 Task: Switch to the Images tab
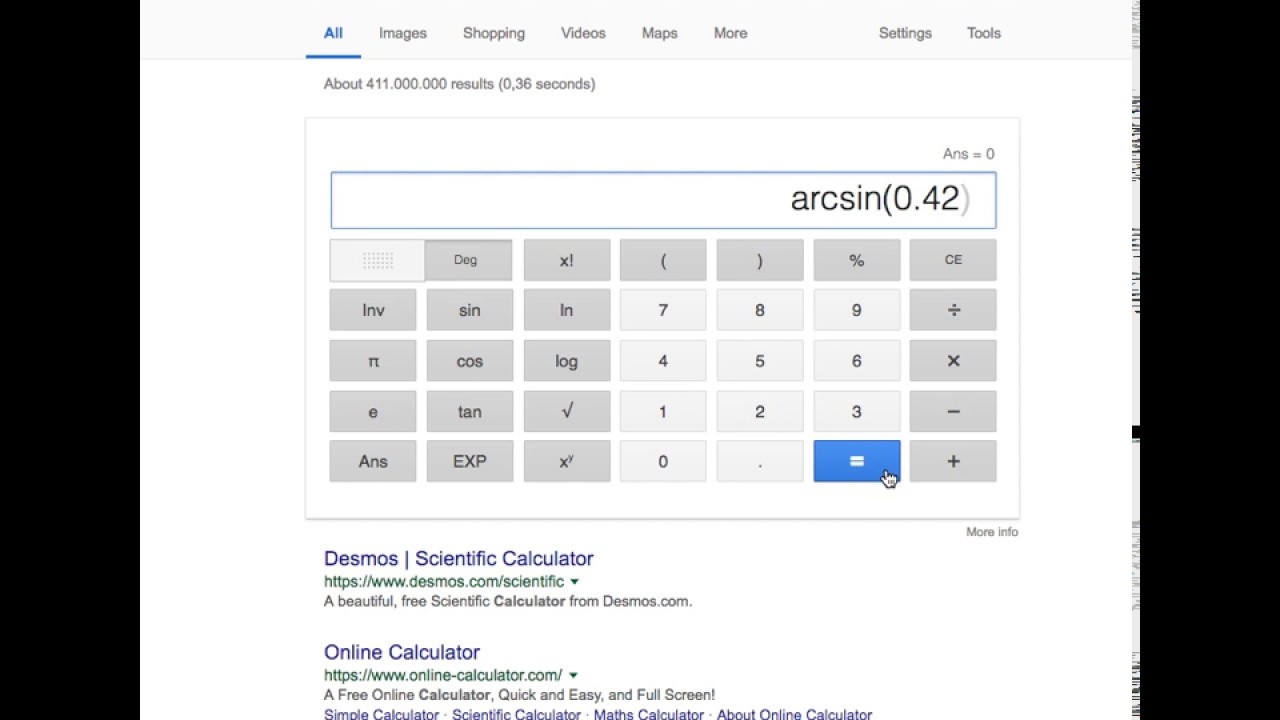click(403, 33)
